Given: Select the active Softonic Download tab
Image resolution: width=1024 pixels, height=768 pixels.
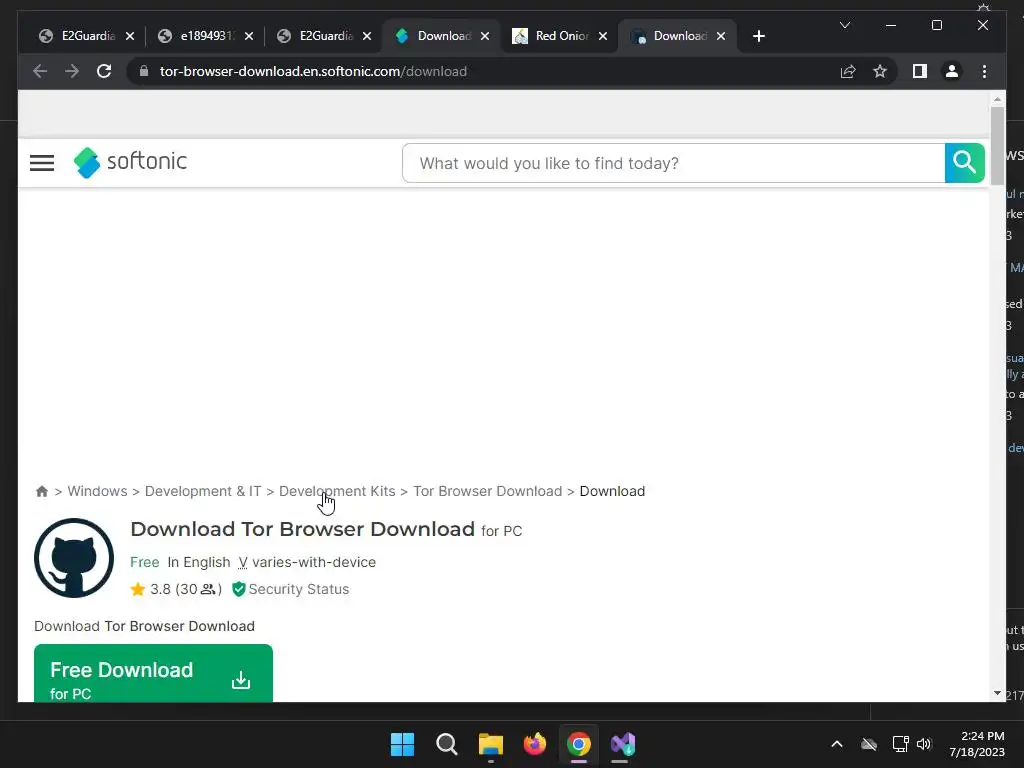Looking at the screenshot, I should tap(442, 36).
